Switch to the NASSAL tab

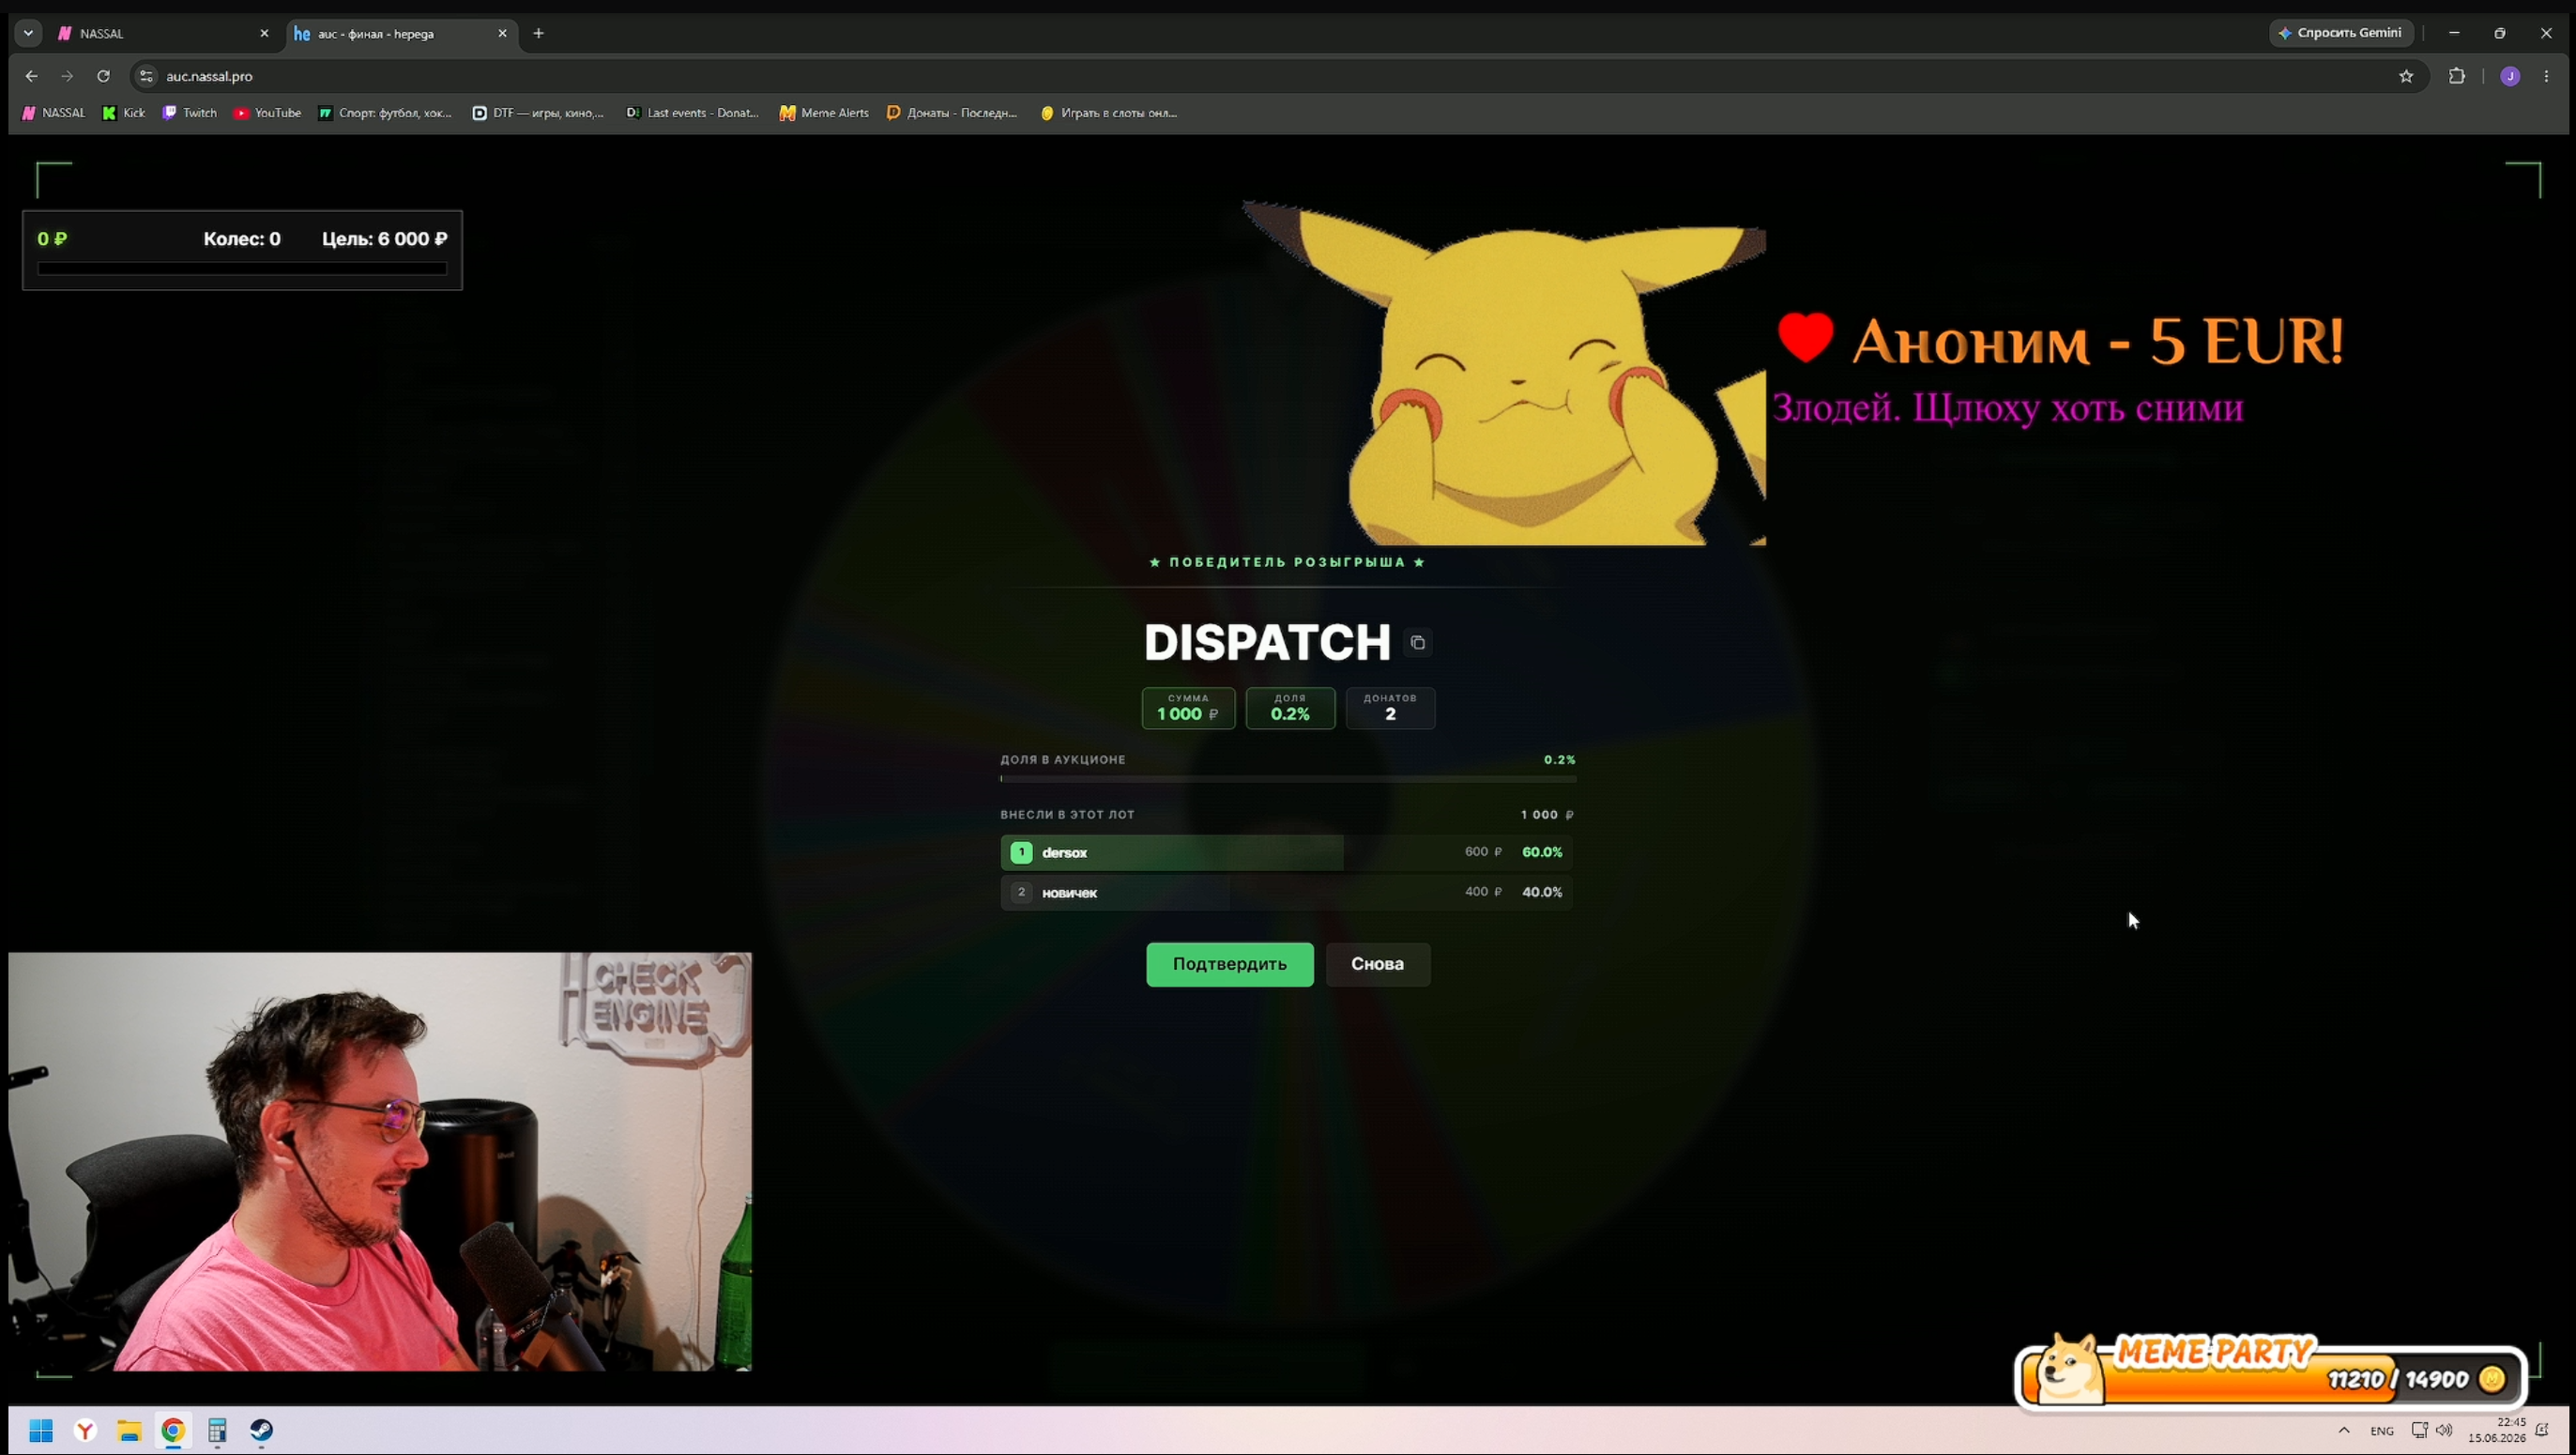tap(164, 33)
